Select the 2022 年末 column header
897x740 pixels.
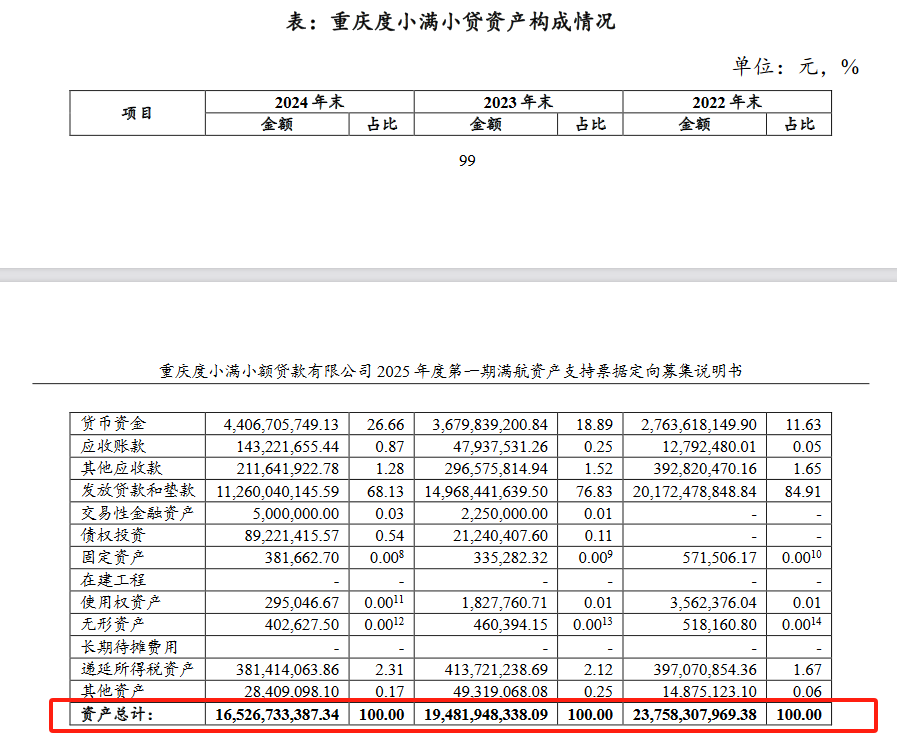click(727, 102)
